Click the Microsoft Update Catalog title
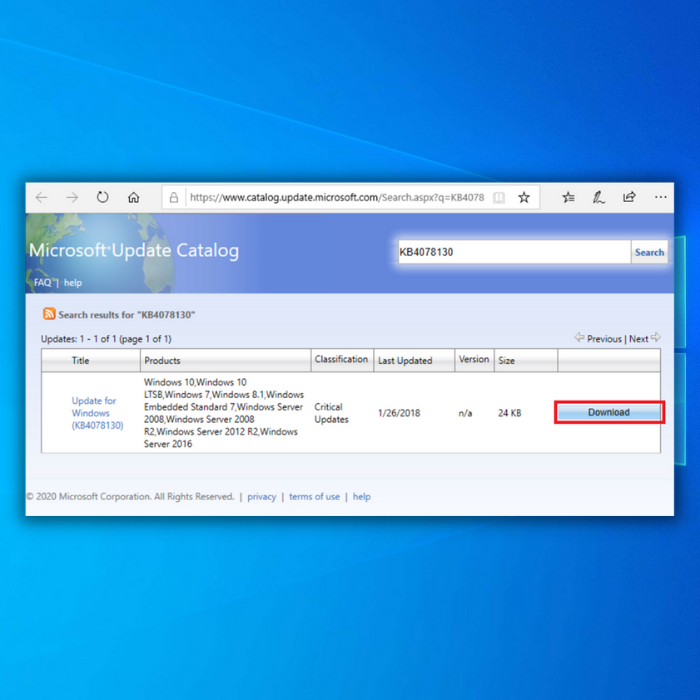700x700 pixels. [134, 250]
